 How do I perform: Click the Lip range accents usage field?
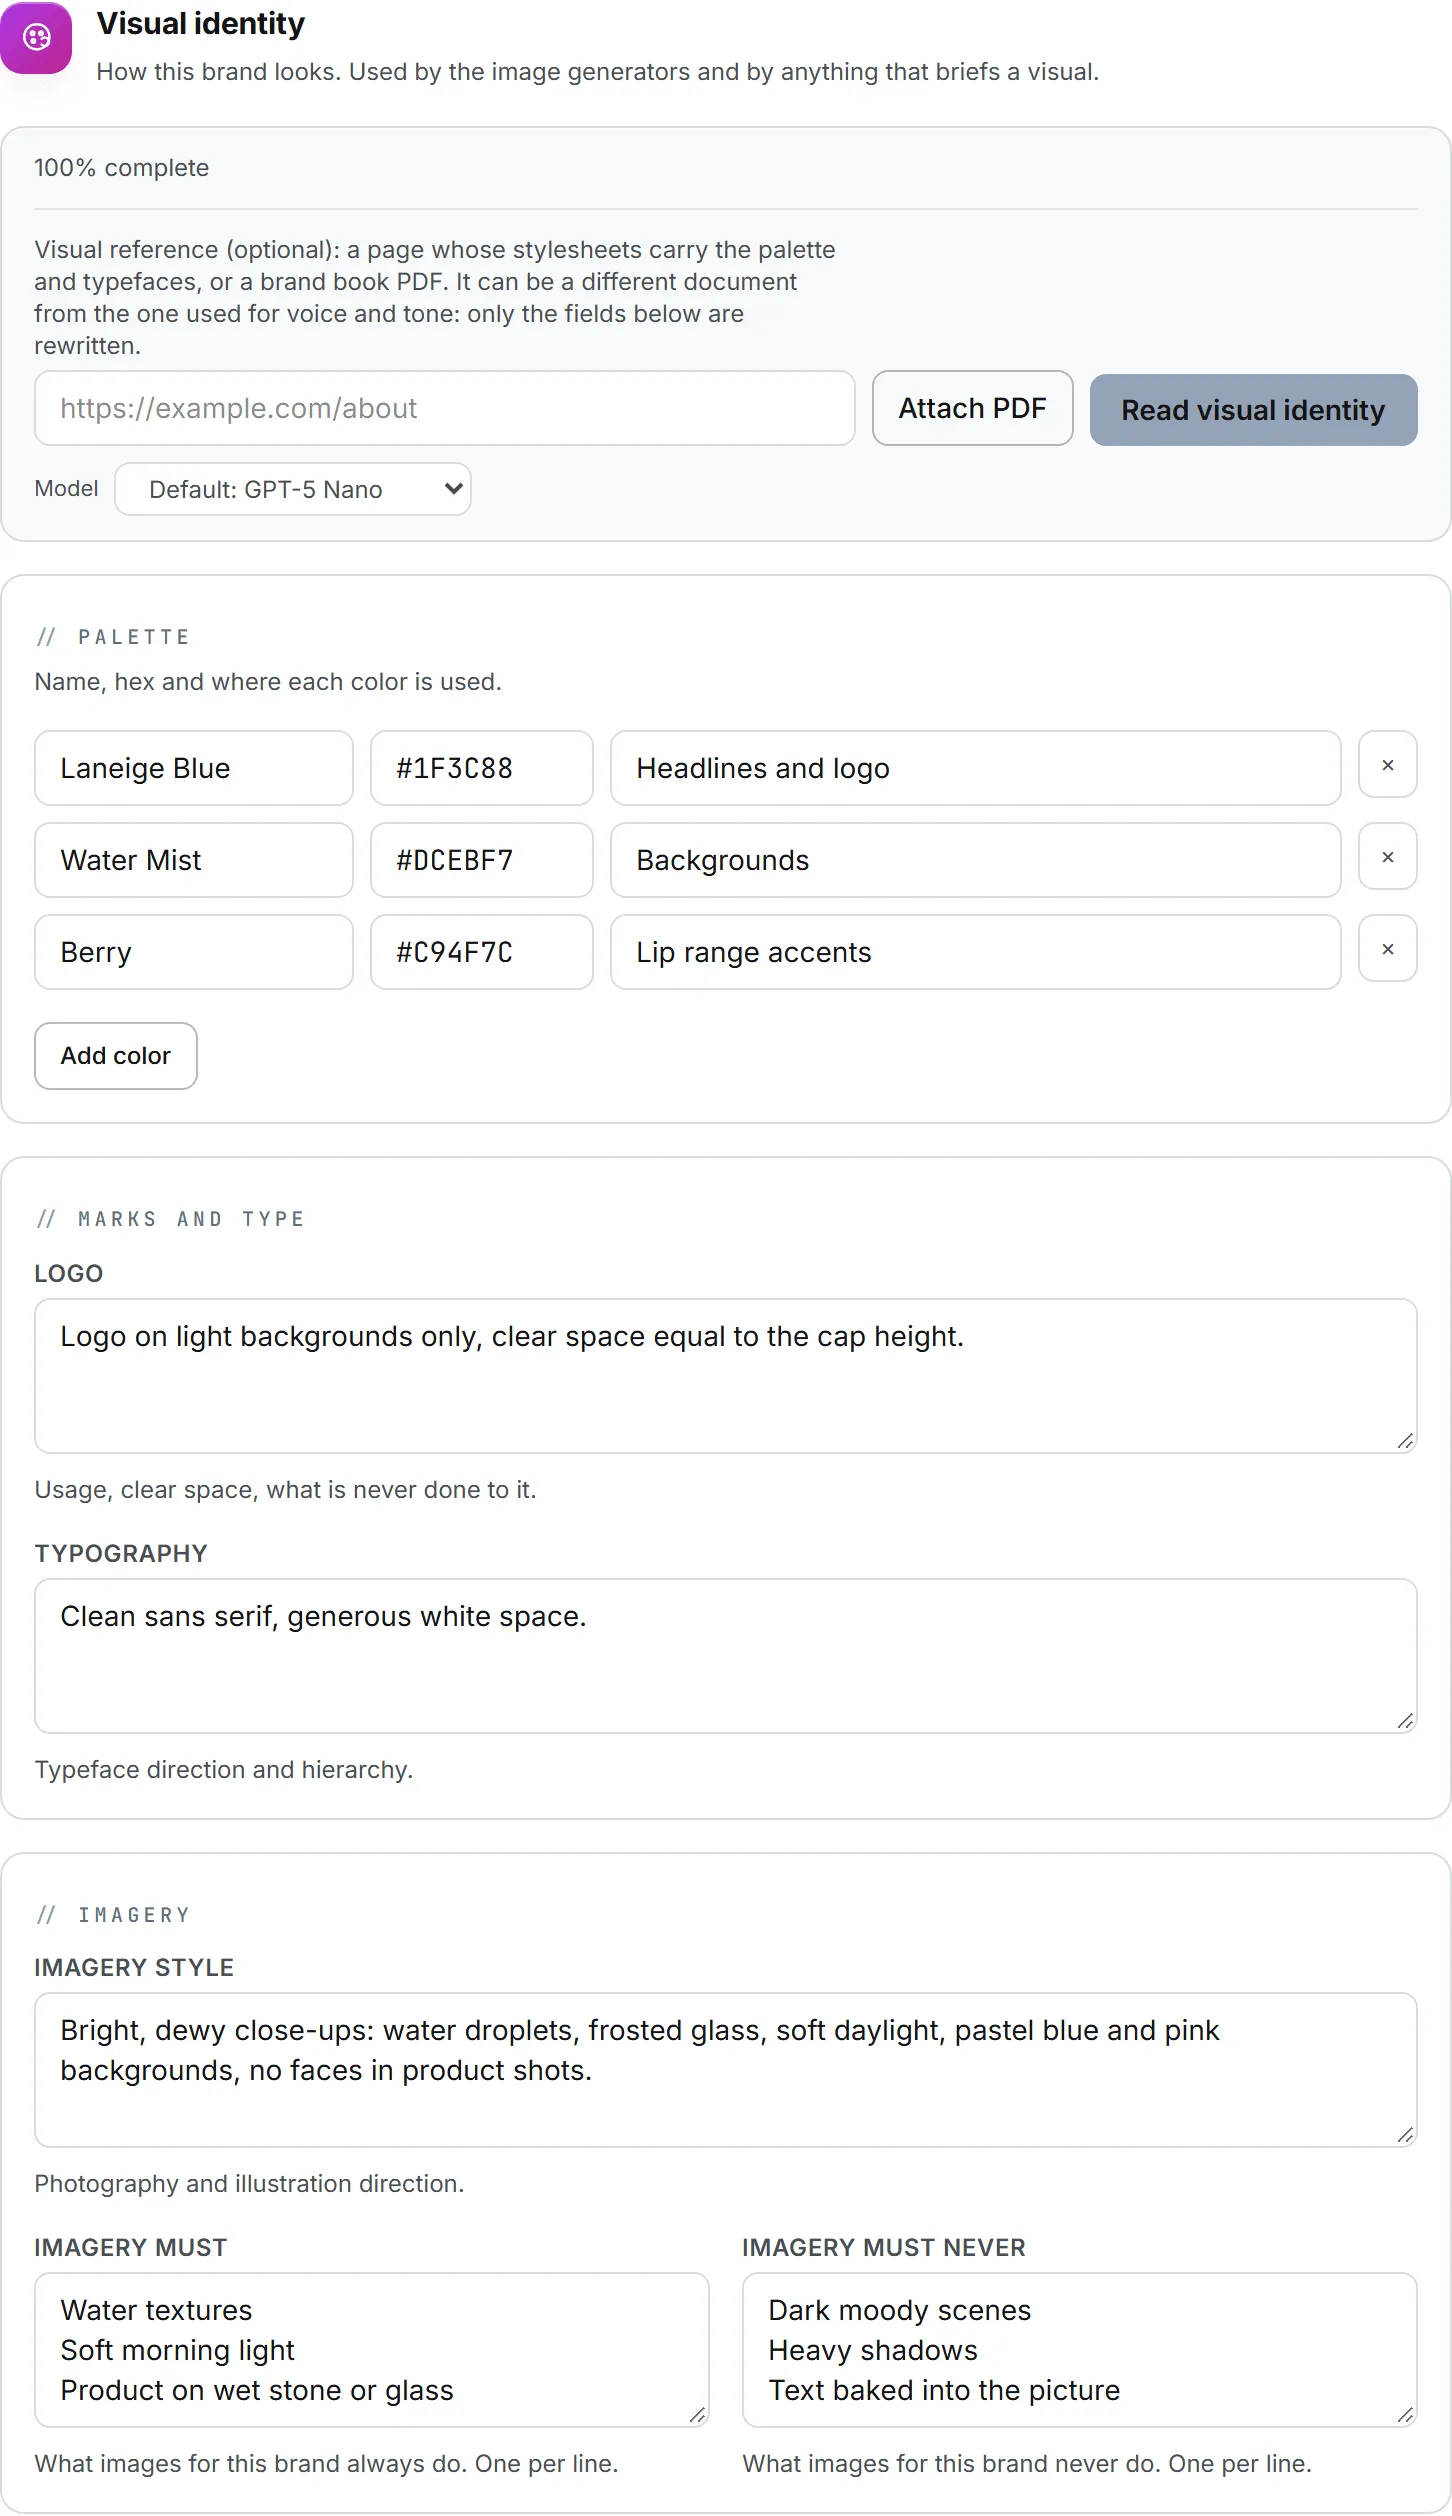(976, 952)
